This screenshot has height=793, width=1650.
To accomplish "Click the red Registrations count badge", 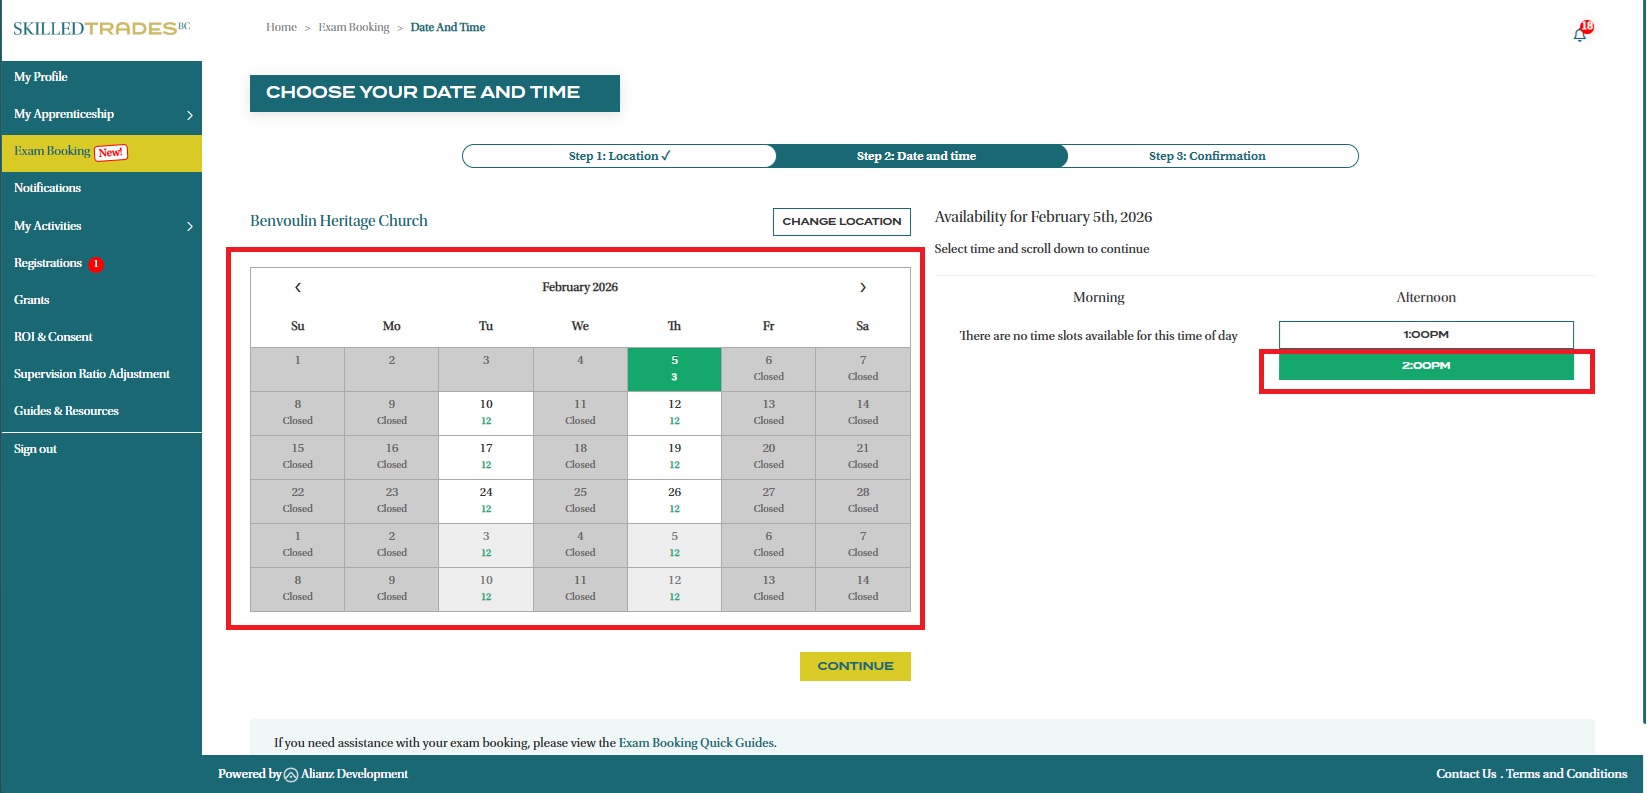I will (96, 264).
